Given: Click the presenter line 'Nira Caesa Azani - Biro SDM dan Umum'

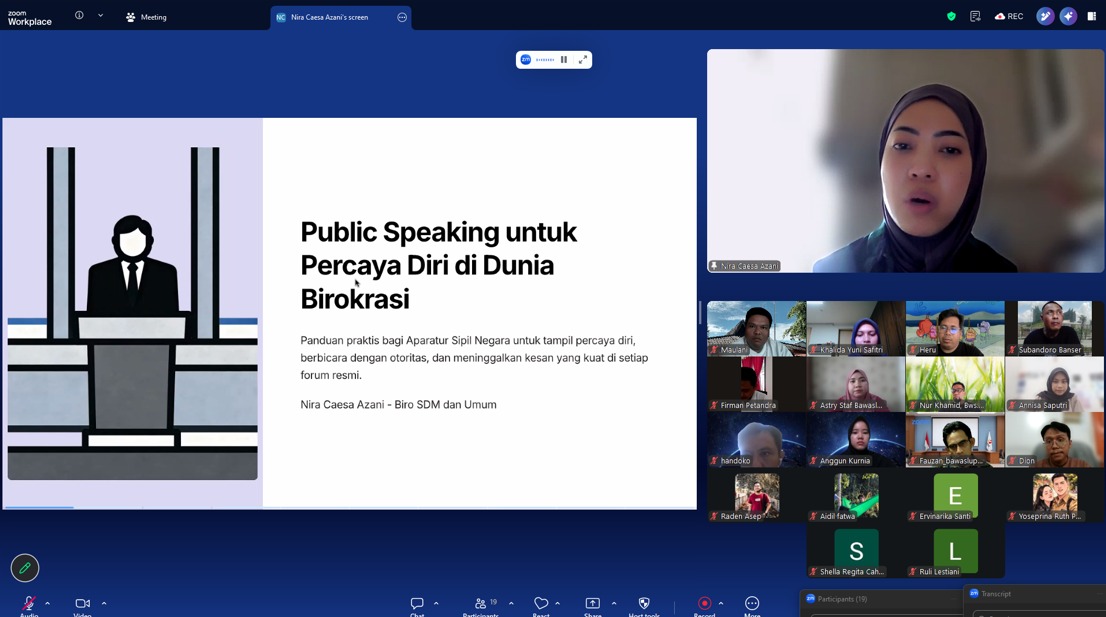Looking at the screenshot, I should click(x=399, y=405).
